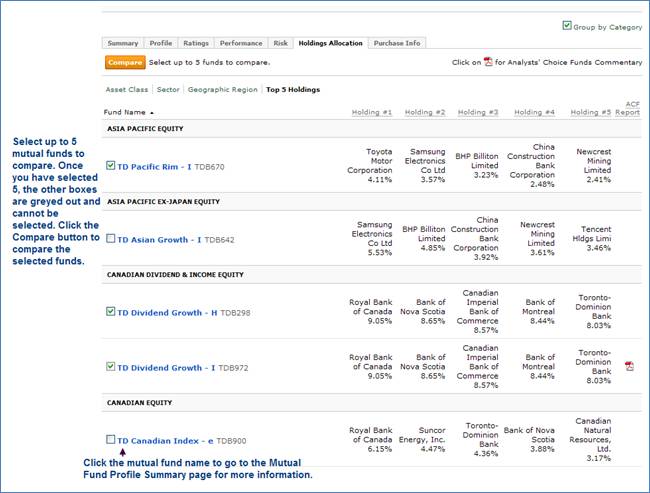Image resolution: width=650 pixels, height=493 pixels.
Task: Switch to the Summary tab
Action: pos(123,43)
